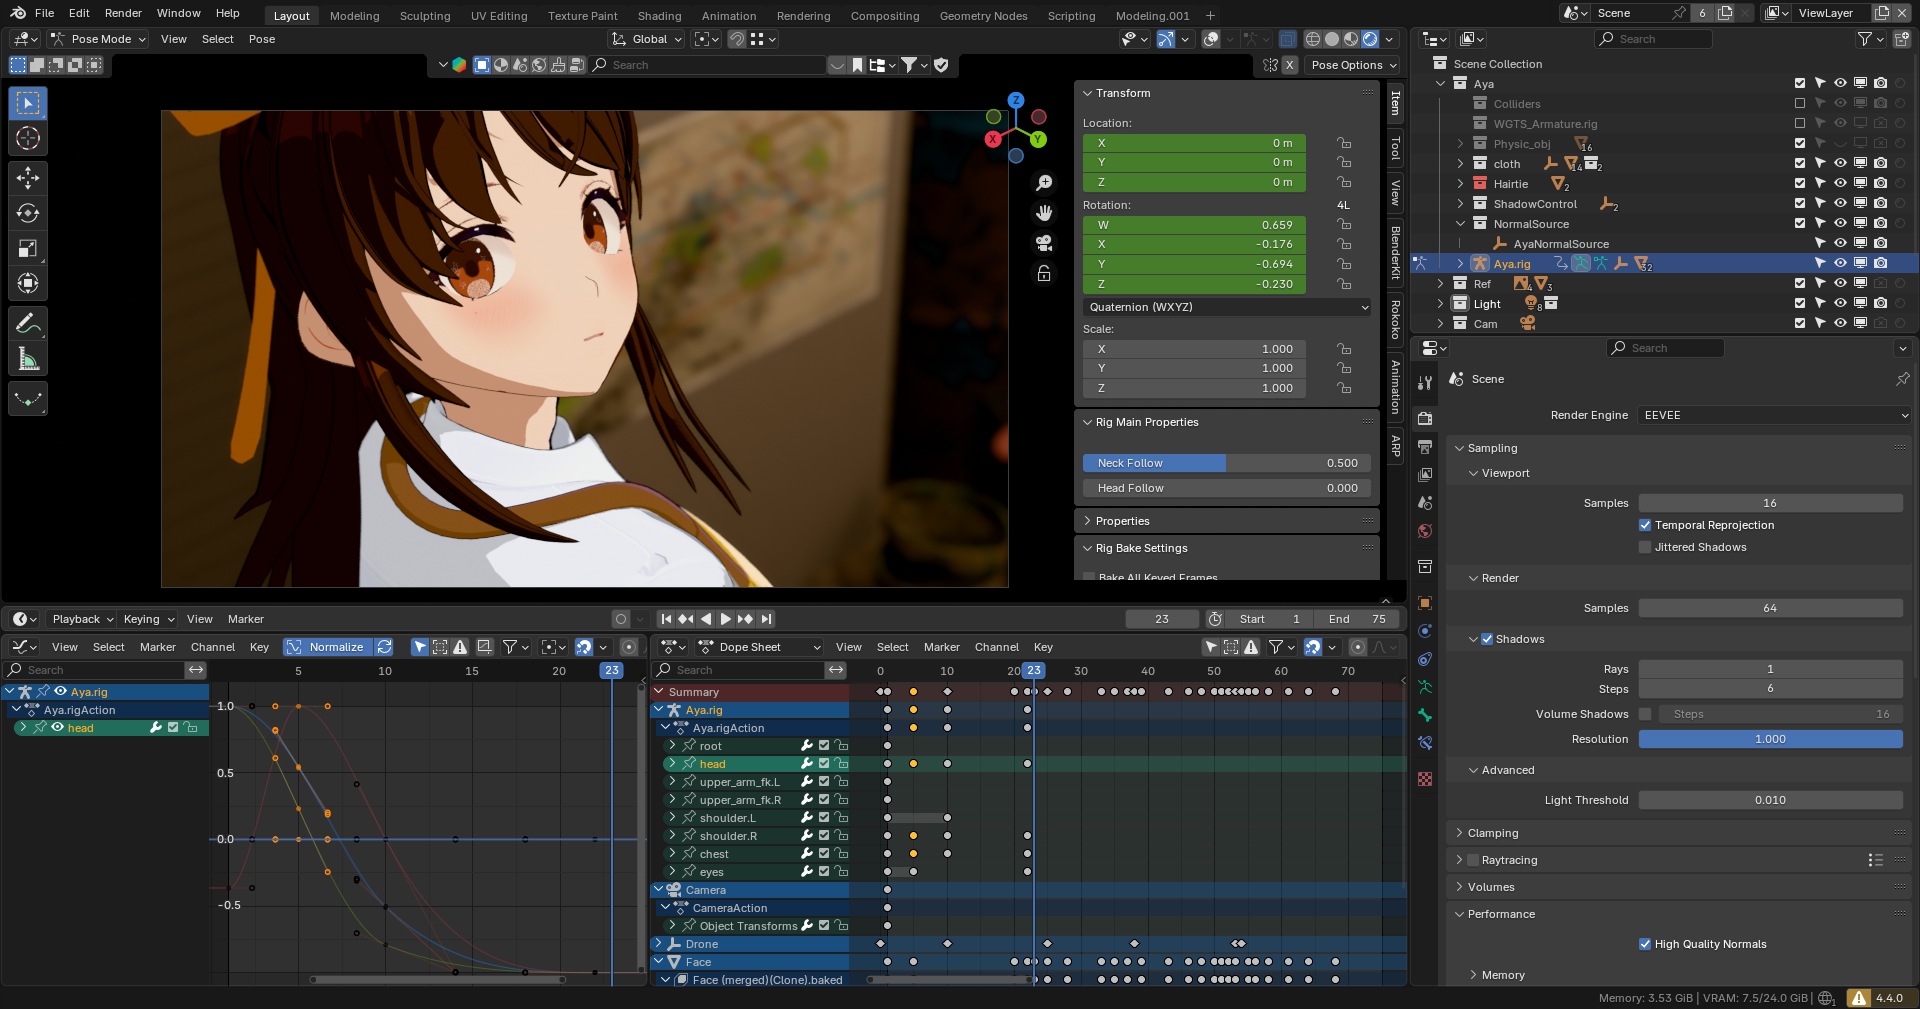Open the Output properties tab icon
The image size is (1920, 1009).
click(x=1425, y=446)
